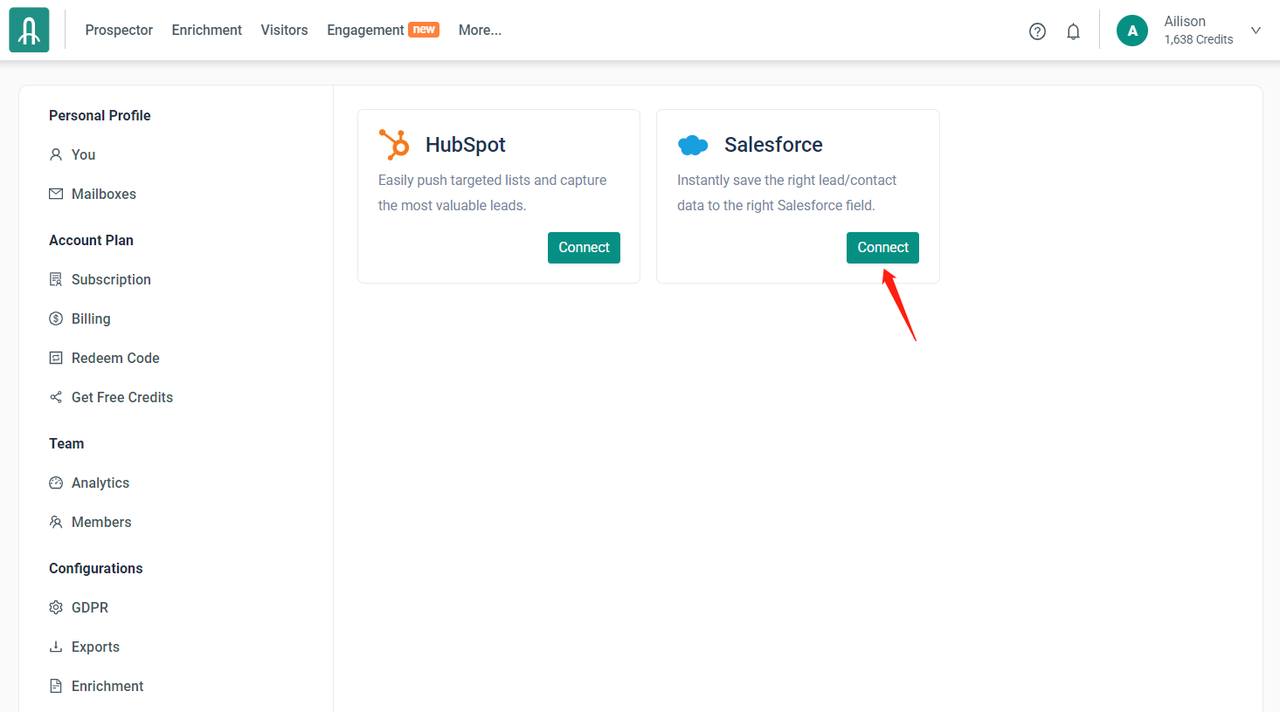This screenshot has width=1280, height=712.
Task: Open the team Members page
Action: [101, 522]
